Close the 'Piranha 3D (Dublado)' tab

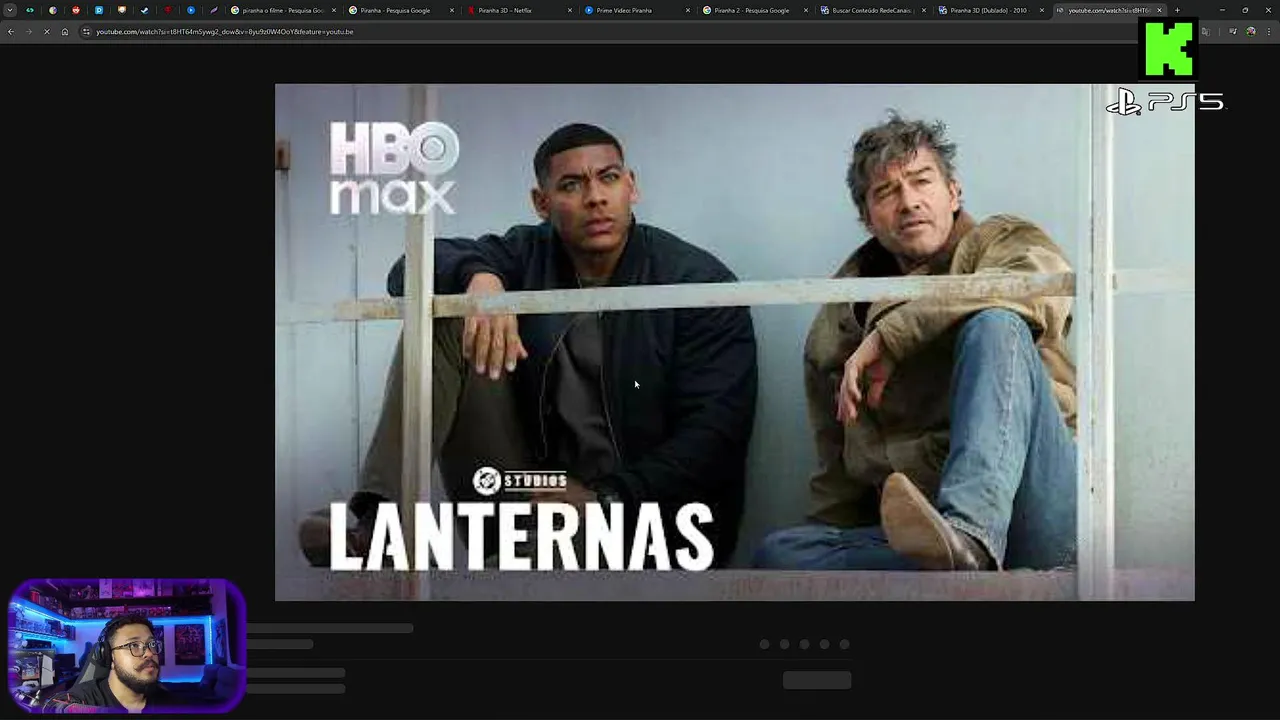point(1042,10)
